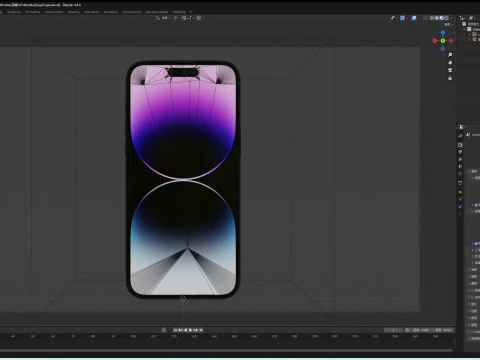Switch to solid viewport shading
This screenshot has height=360, width=480.
(x=437, y=18)
